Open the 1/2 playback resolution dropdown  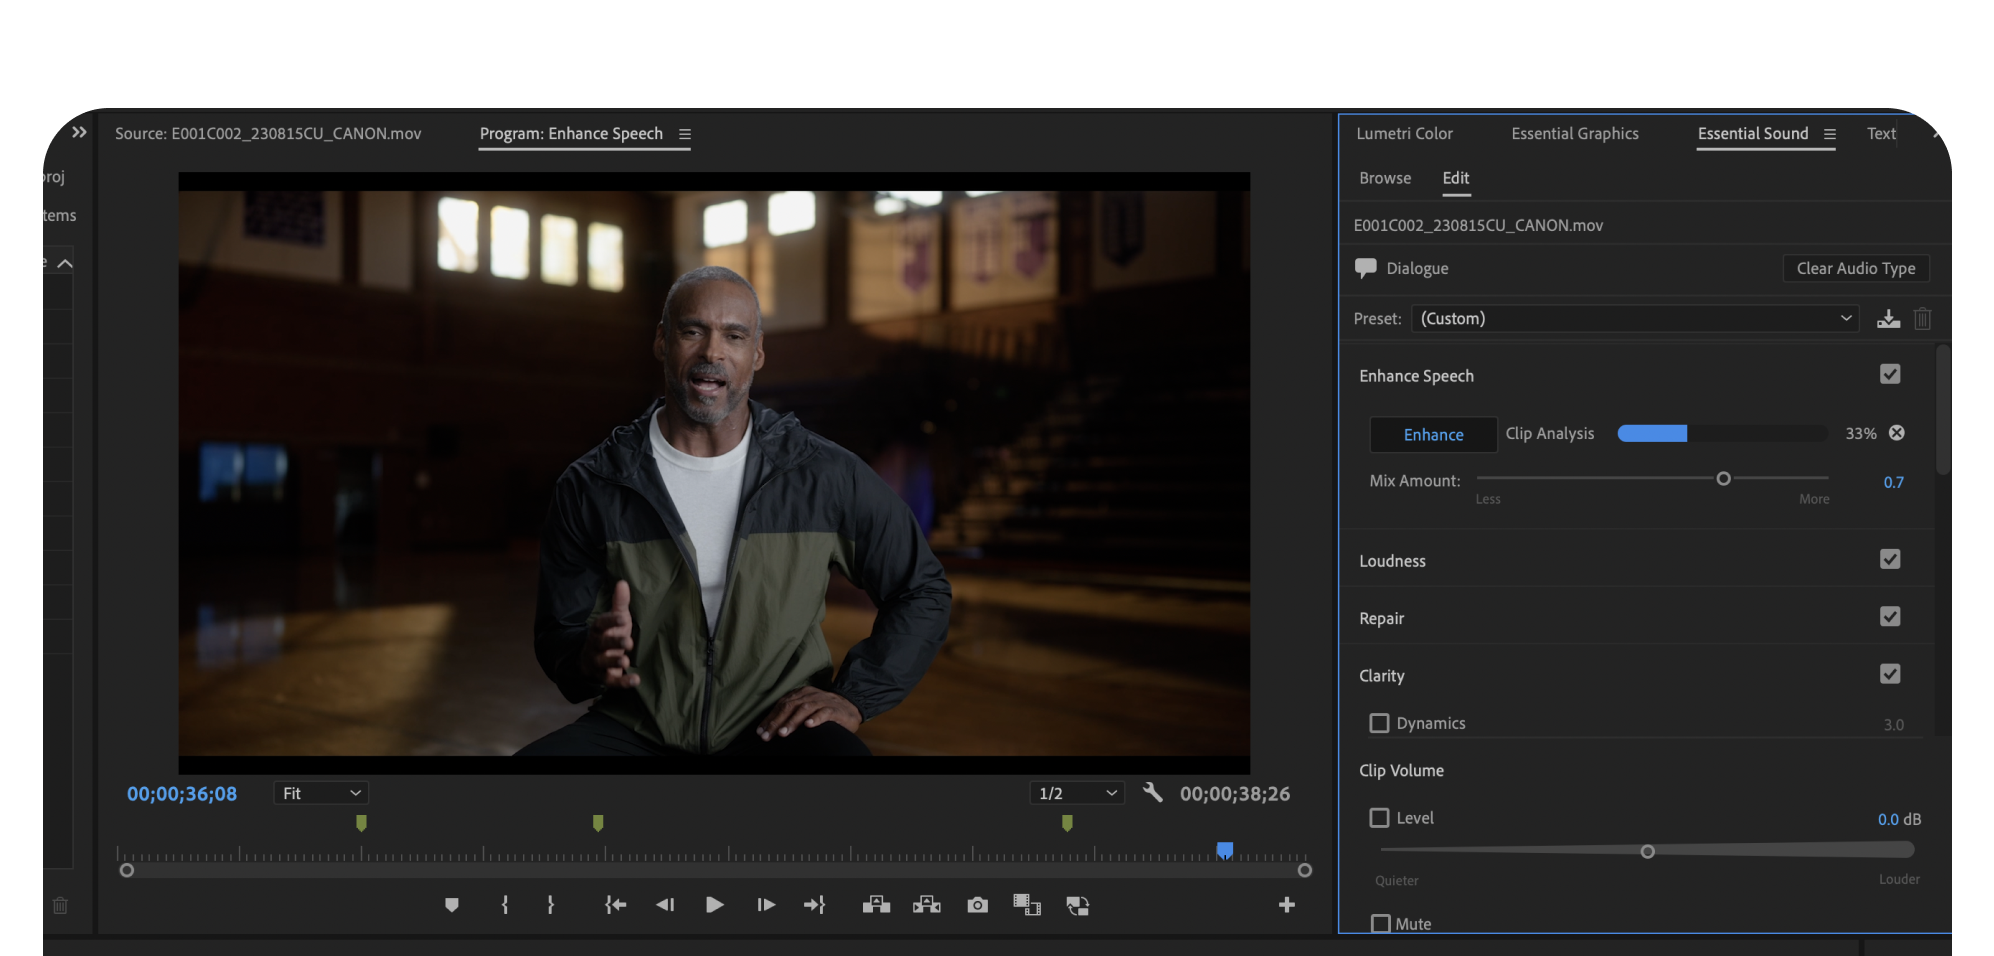[1077, 793]
